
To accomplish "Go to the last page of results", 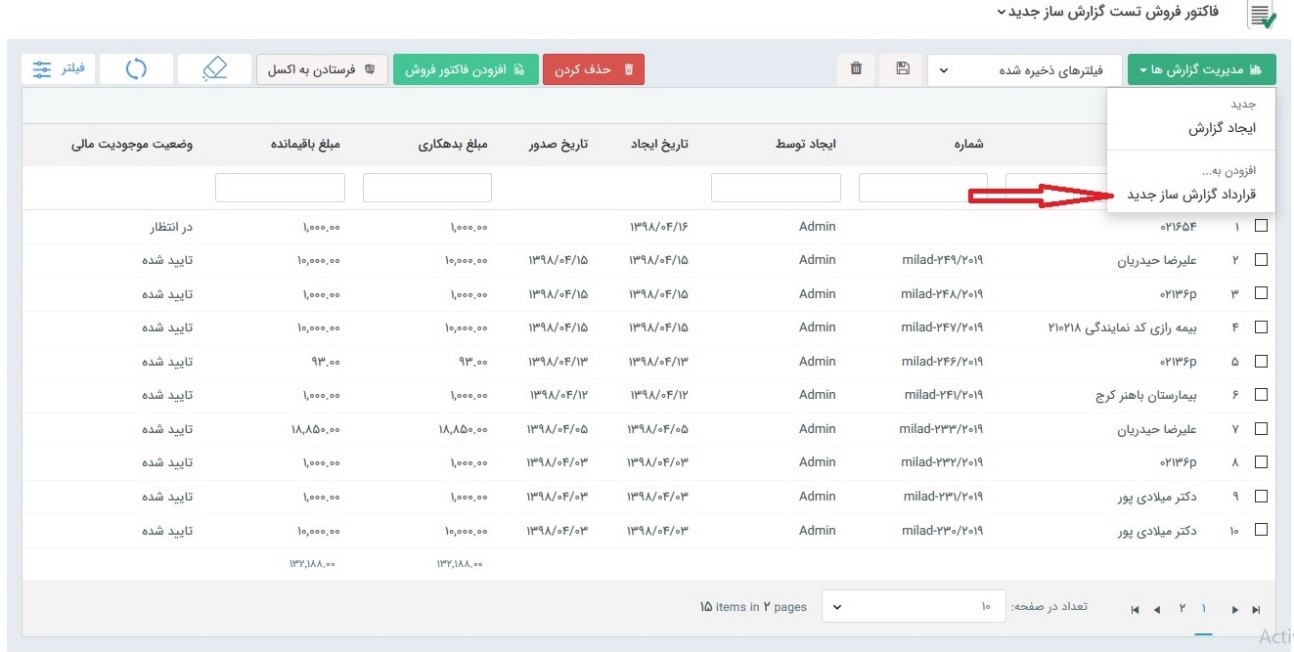I will pyautogui.click(x=1133, y=609).
